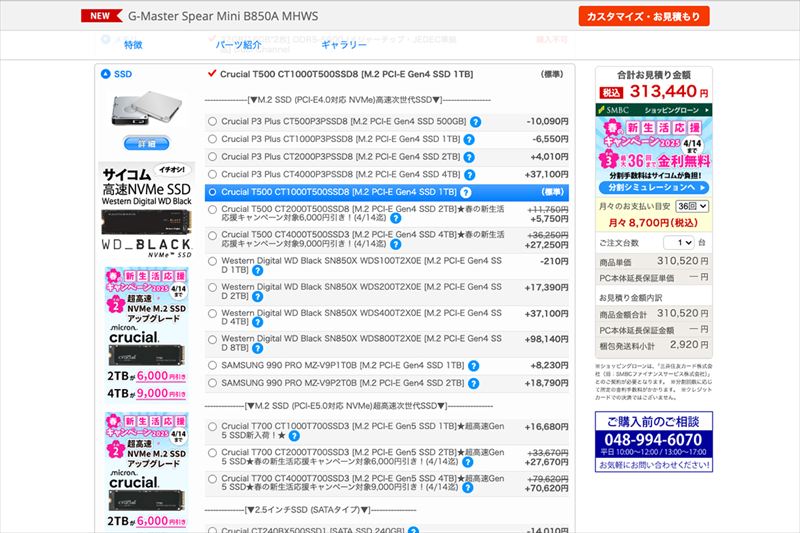Select Samsung 990 PRO 1TB radio

tap(212, 365)
